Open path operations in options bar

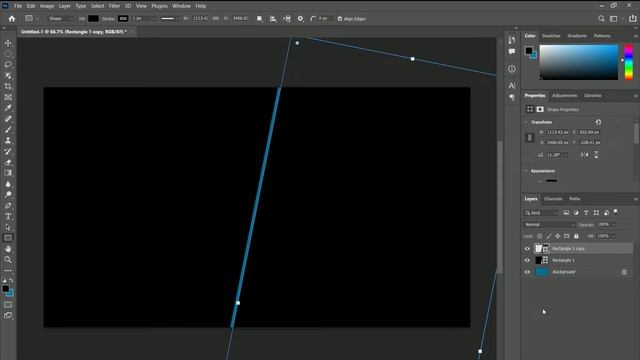(x=260, y=19)
